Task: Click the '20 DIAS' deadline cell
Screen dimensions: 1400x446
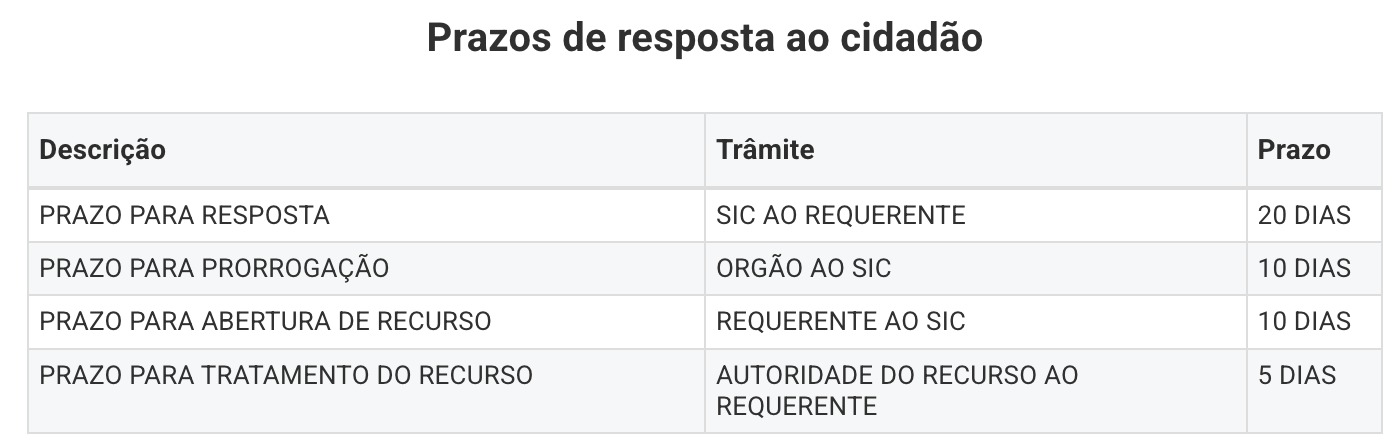Action: tap(1304, 215)
